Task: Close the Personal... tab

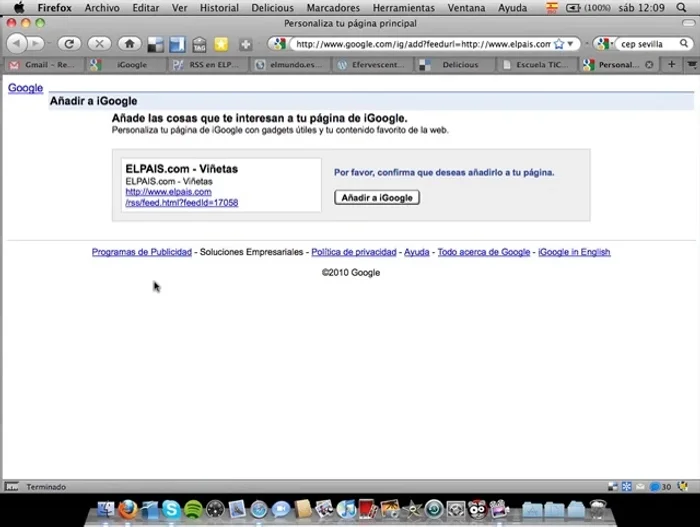Action: (x=649, y=65)
